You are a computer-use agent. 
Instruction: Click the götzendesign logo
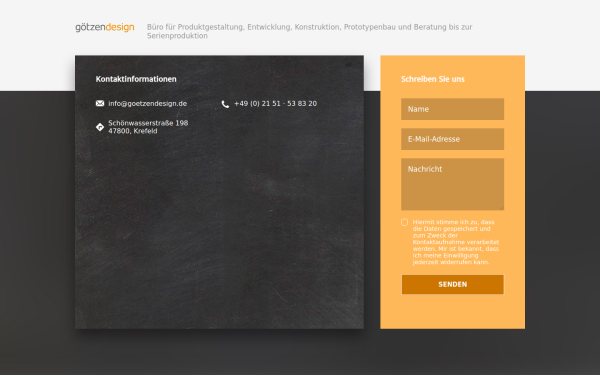(104, 28)
